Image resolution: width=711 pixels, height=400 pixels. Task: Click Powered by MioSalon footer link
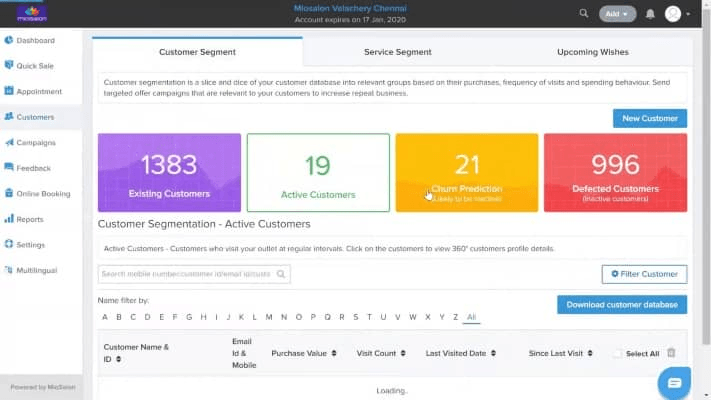pos(43,387)
